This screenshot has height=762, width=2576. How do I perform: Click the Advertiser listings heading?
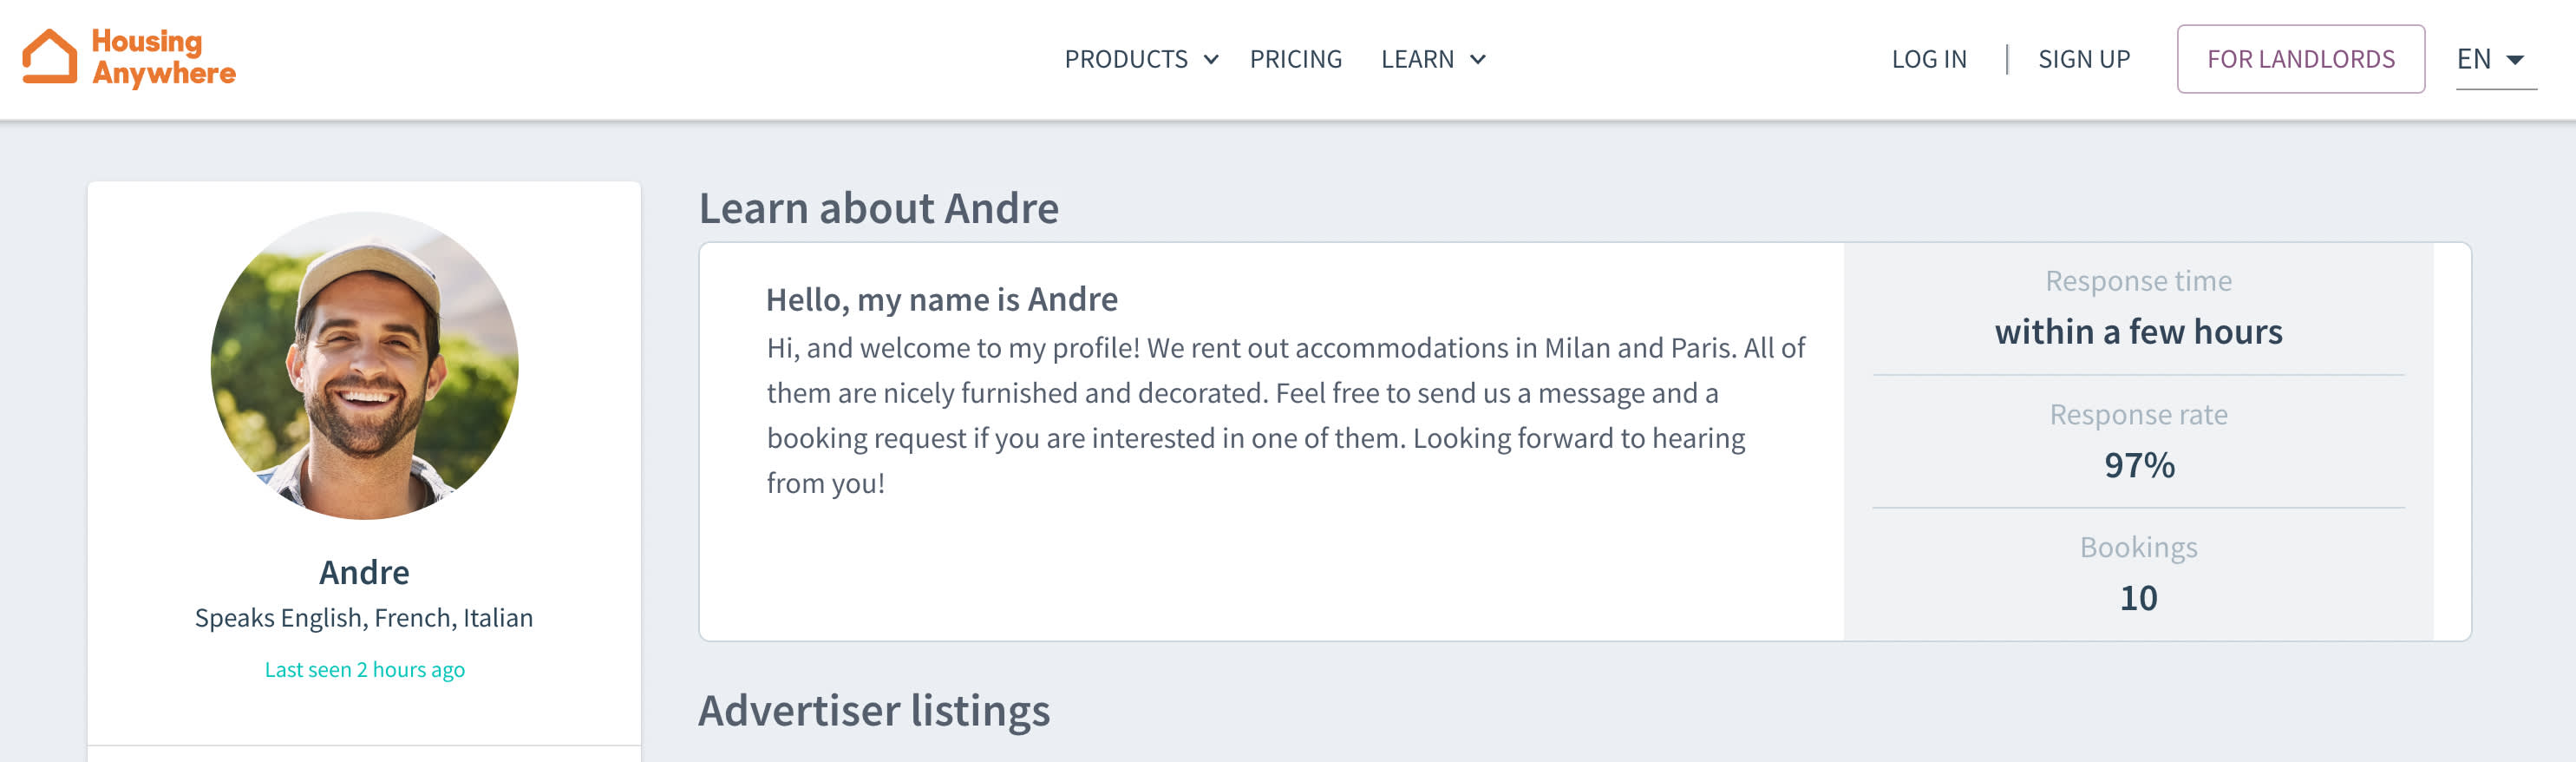[x=873, y=710]
